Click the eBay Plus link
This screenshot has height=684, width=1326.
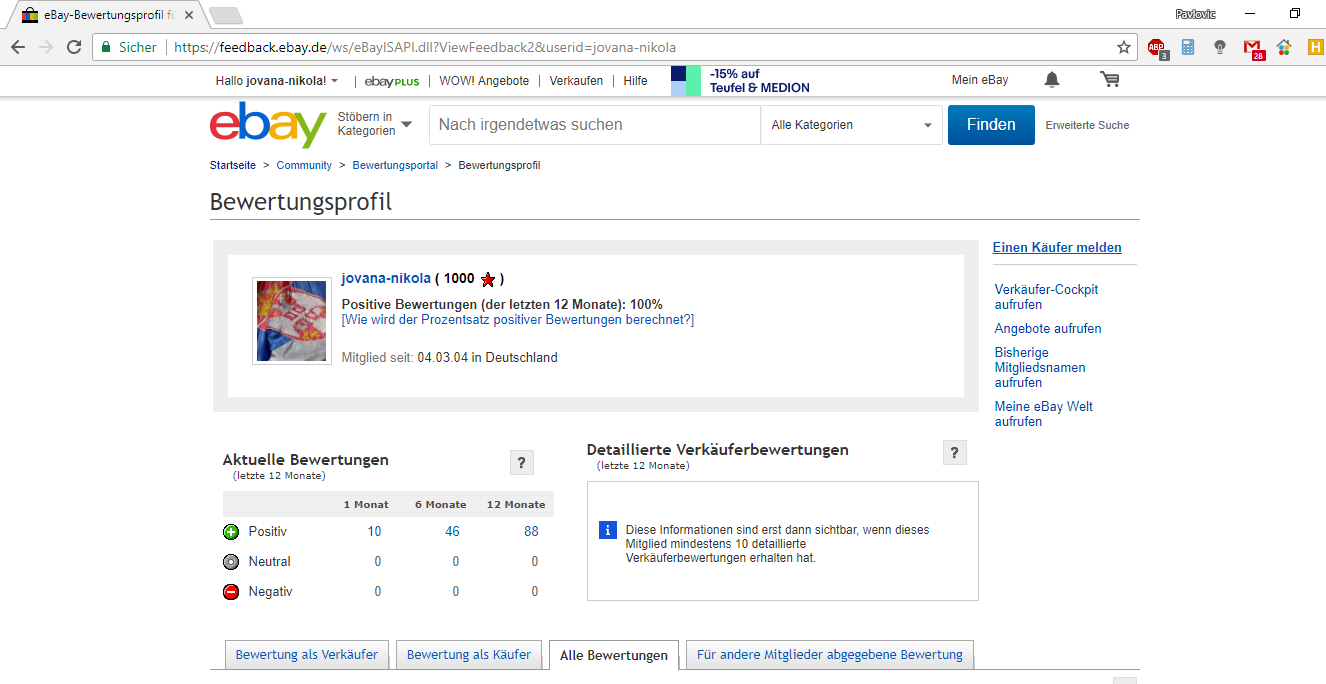tap(392, 81)
